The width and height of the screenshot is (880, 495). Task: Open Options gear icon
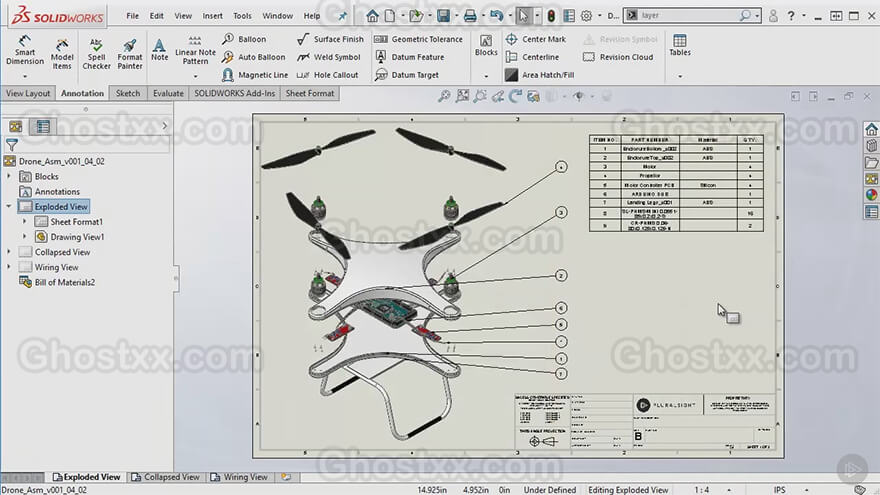coord(586,16)
